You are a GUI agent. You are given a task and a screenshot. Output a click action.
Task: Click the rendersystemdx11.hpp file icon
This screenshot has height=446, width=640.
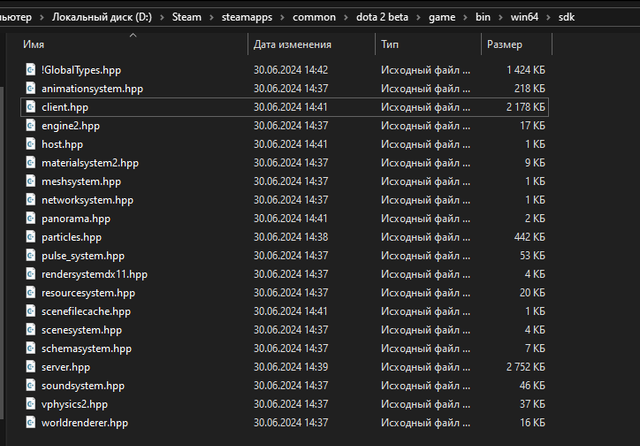point(31,274)
